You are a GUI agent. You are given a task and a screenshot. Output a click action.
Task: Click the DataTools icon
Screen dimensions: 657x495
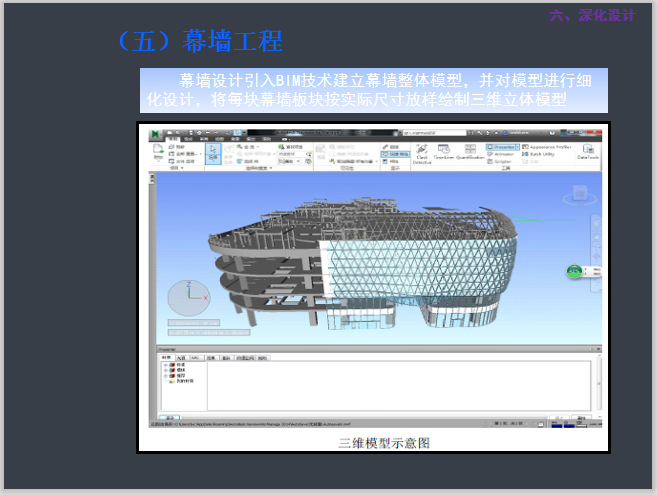tap(586, 152)
